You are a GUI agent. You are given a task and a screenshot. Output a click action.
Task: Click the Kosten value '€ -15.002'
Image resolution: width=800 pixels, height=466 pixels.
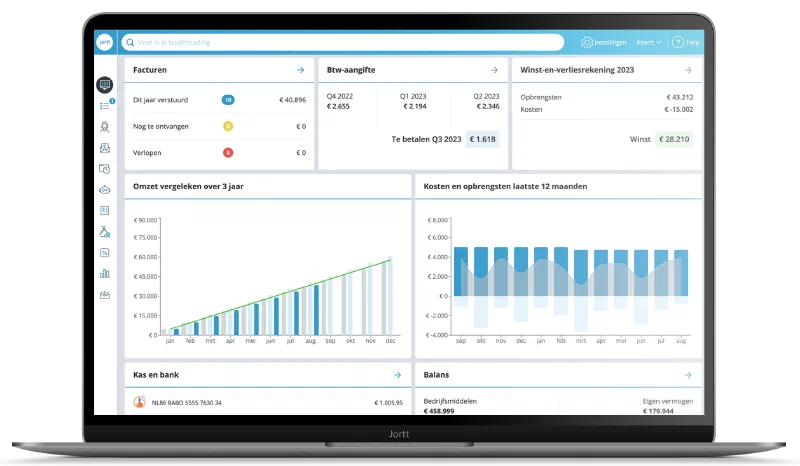pos(679,109)
